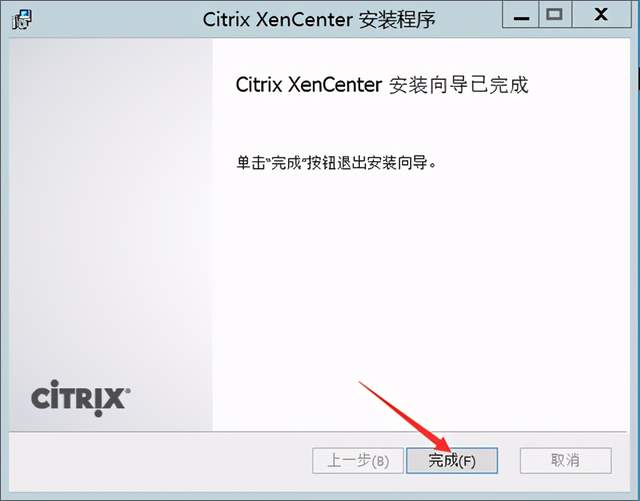
Task: Close the installer with the X button
Action: click(601, 15)
